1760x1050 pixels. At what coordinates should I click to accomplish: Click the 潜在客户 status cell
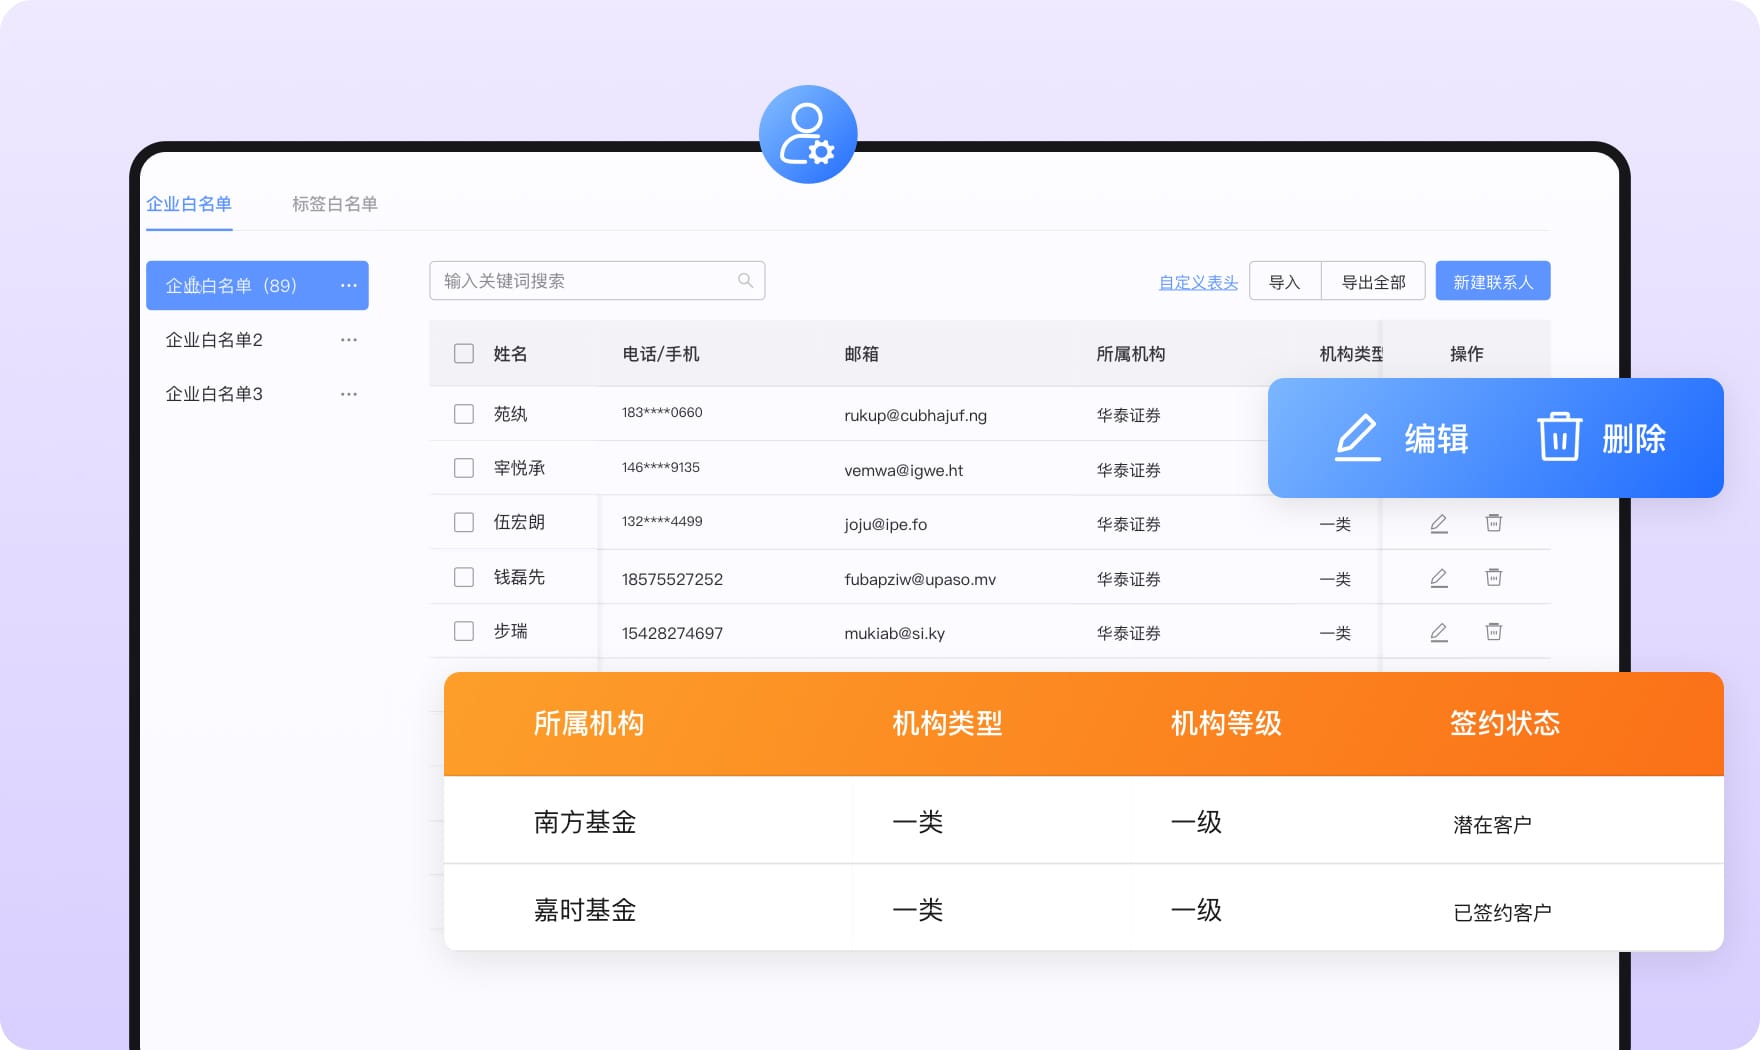coord(1492,825)
